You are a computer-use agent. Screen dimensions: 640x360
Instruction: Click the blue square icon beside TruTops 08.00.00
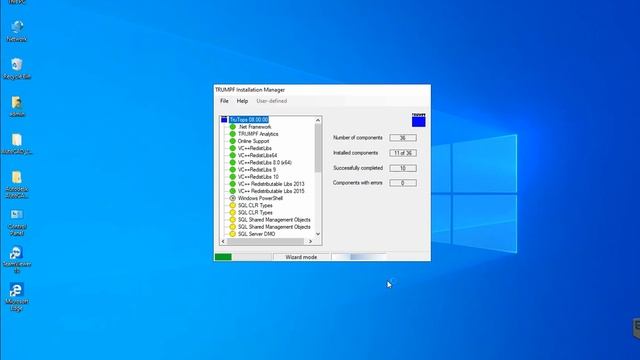(224, 120)
